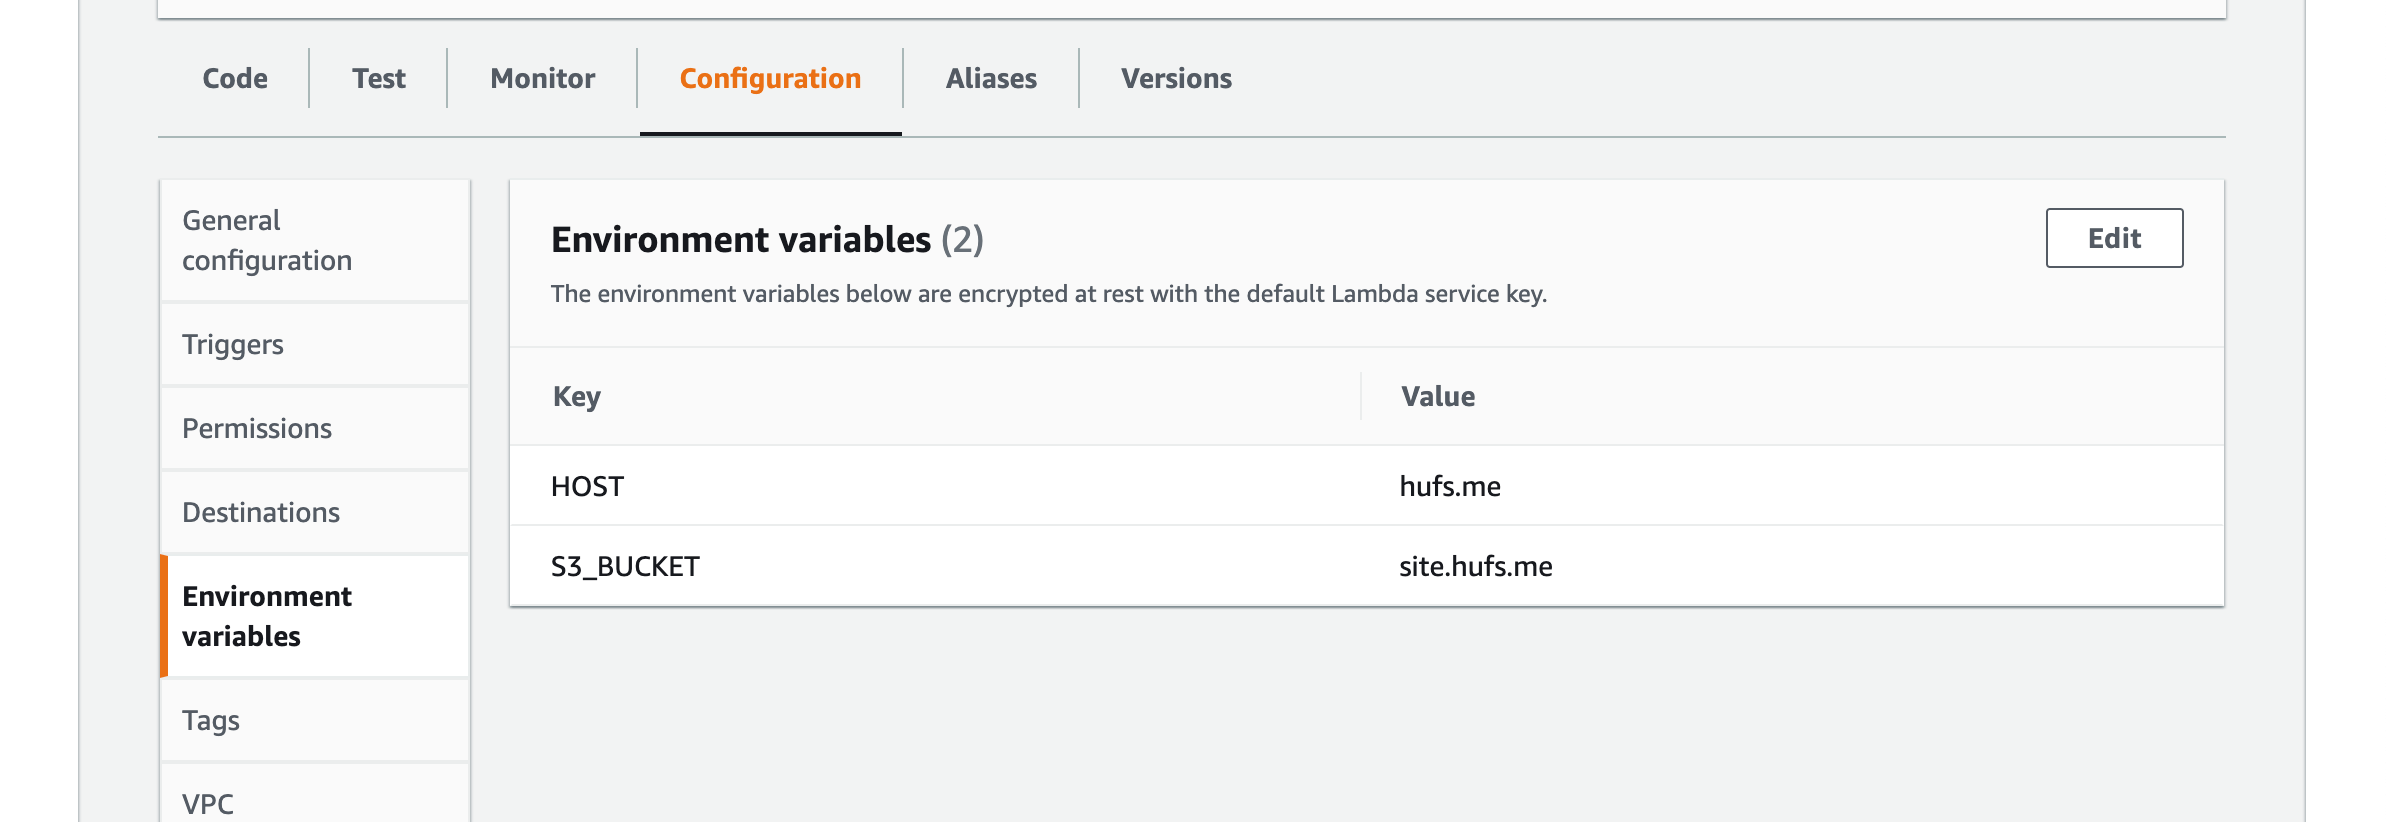This screenshot has height=822, width=2386.
Task: Open General configuration in sidebar
Action: (x=267, y=240)
